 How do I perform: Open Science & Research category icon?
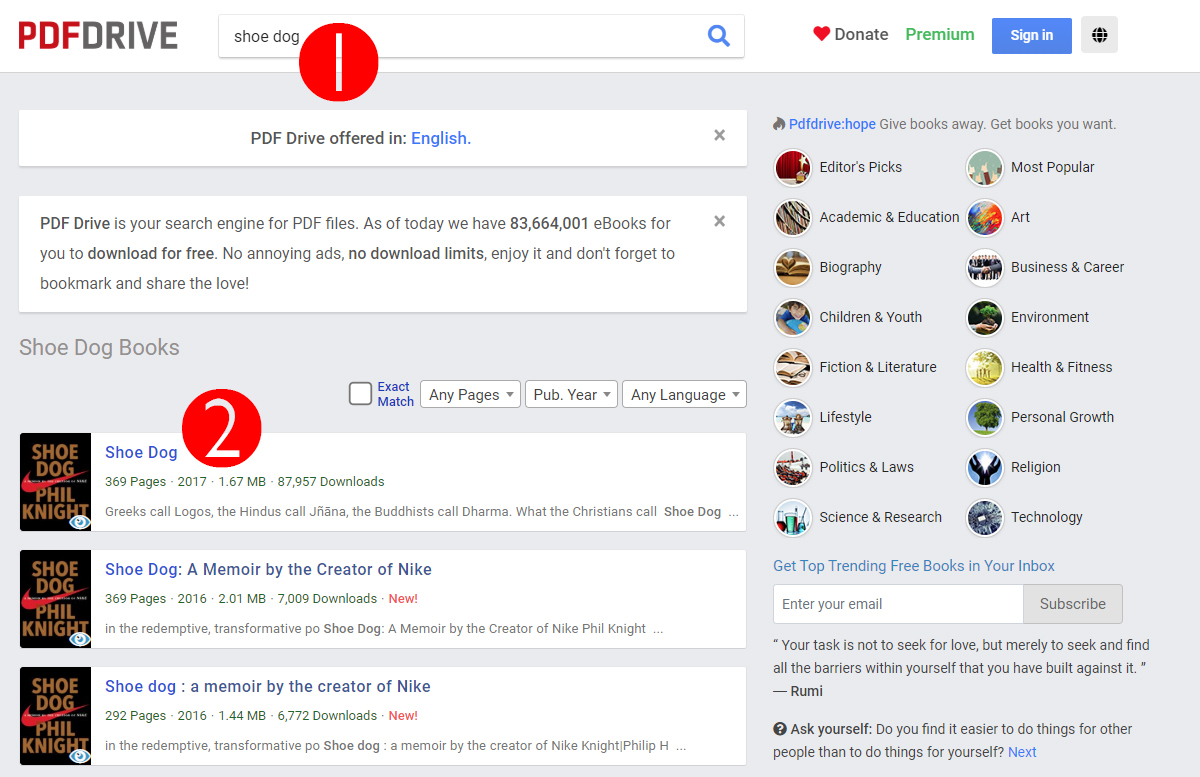(x=793, y=517)
